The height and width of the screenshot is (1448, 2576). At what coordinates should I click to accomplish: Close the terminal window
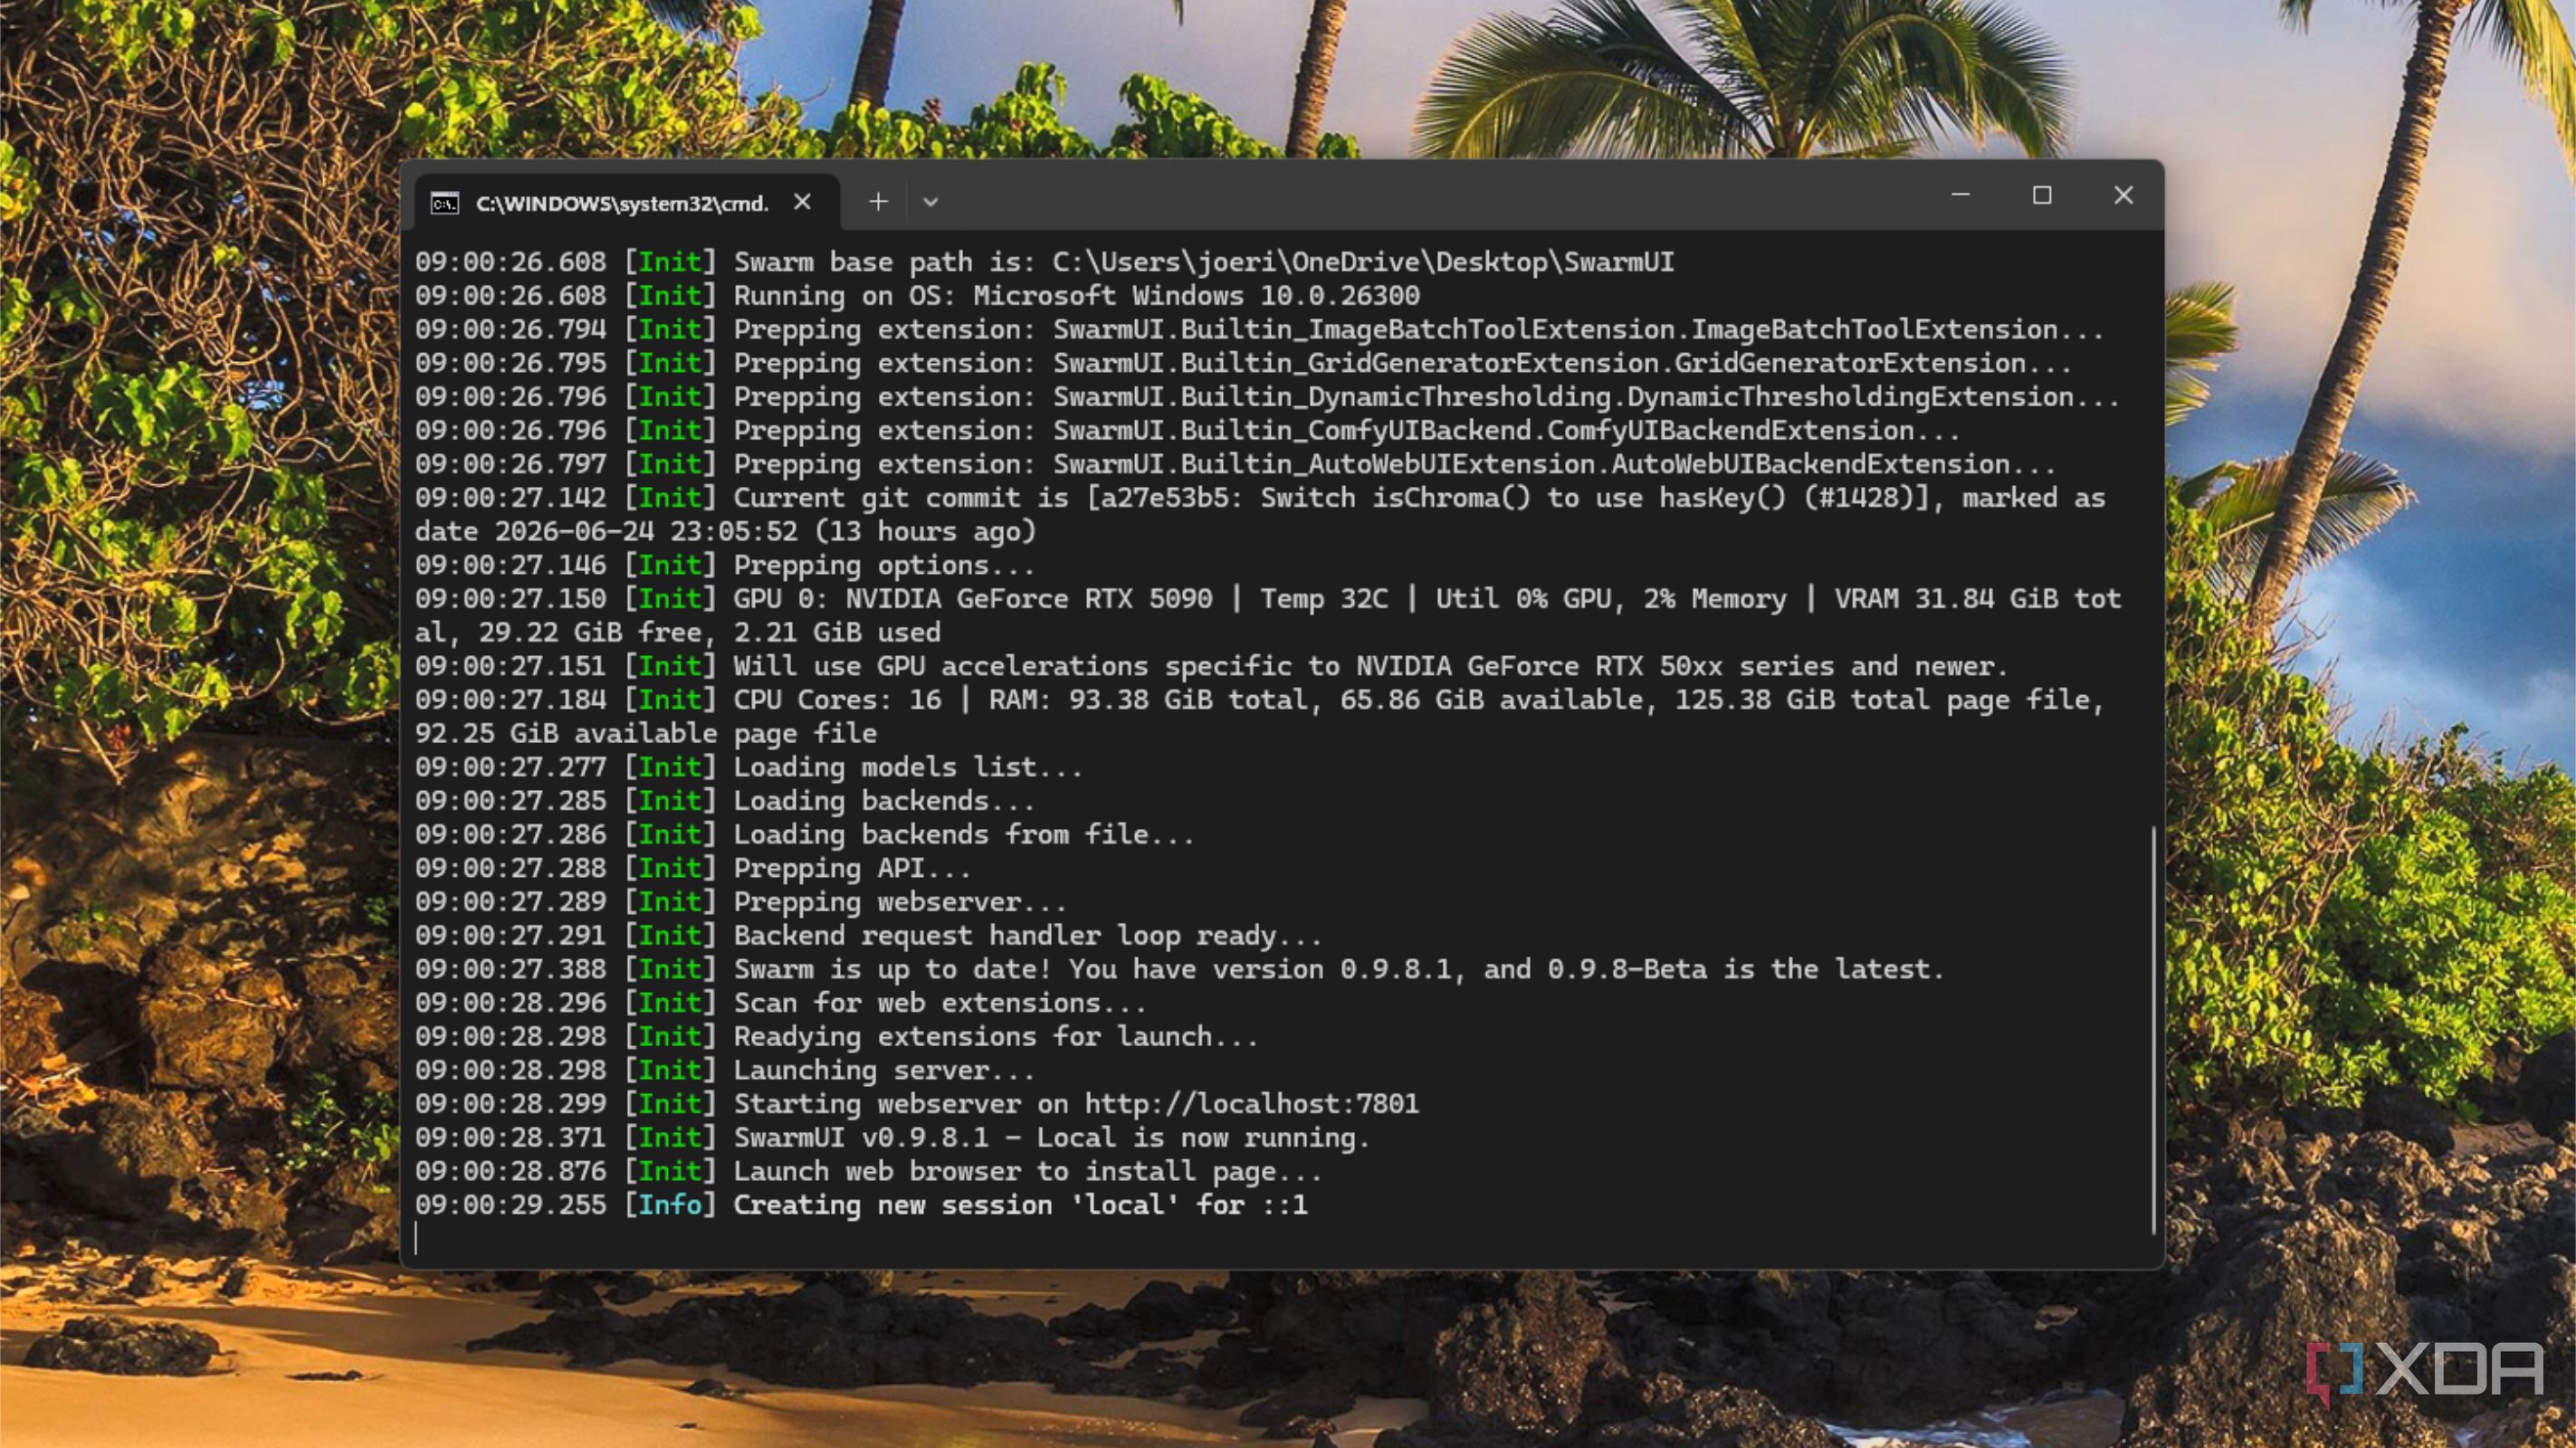click(x=2123, y=195)
